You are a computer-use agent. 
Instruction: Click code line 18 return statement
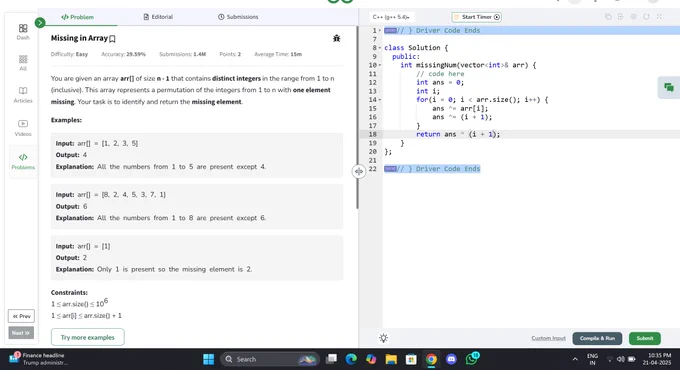pos(458,134)
